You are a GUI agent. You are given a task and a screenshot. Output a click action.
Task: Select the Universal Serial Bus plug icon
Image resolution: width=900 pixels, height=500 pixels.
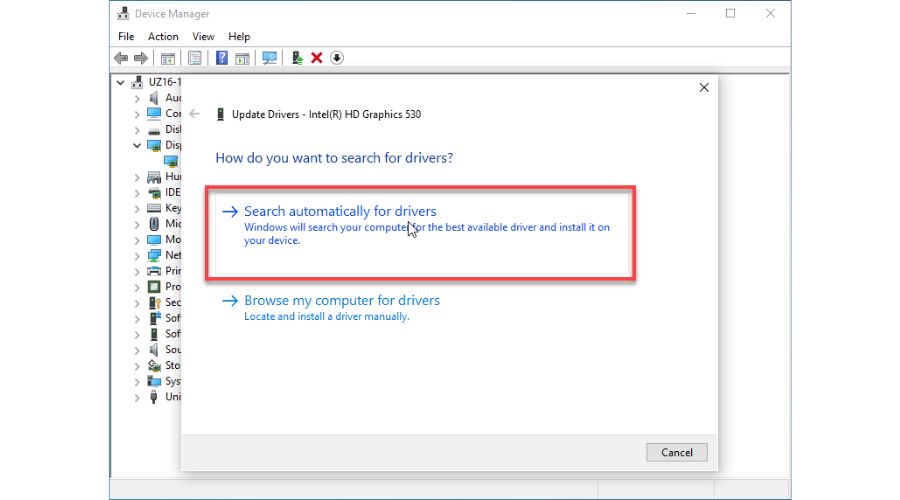point(154,397)
